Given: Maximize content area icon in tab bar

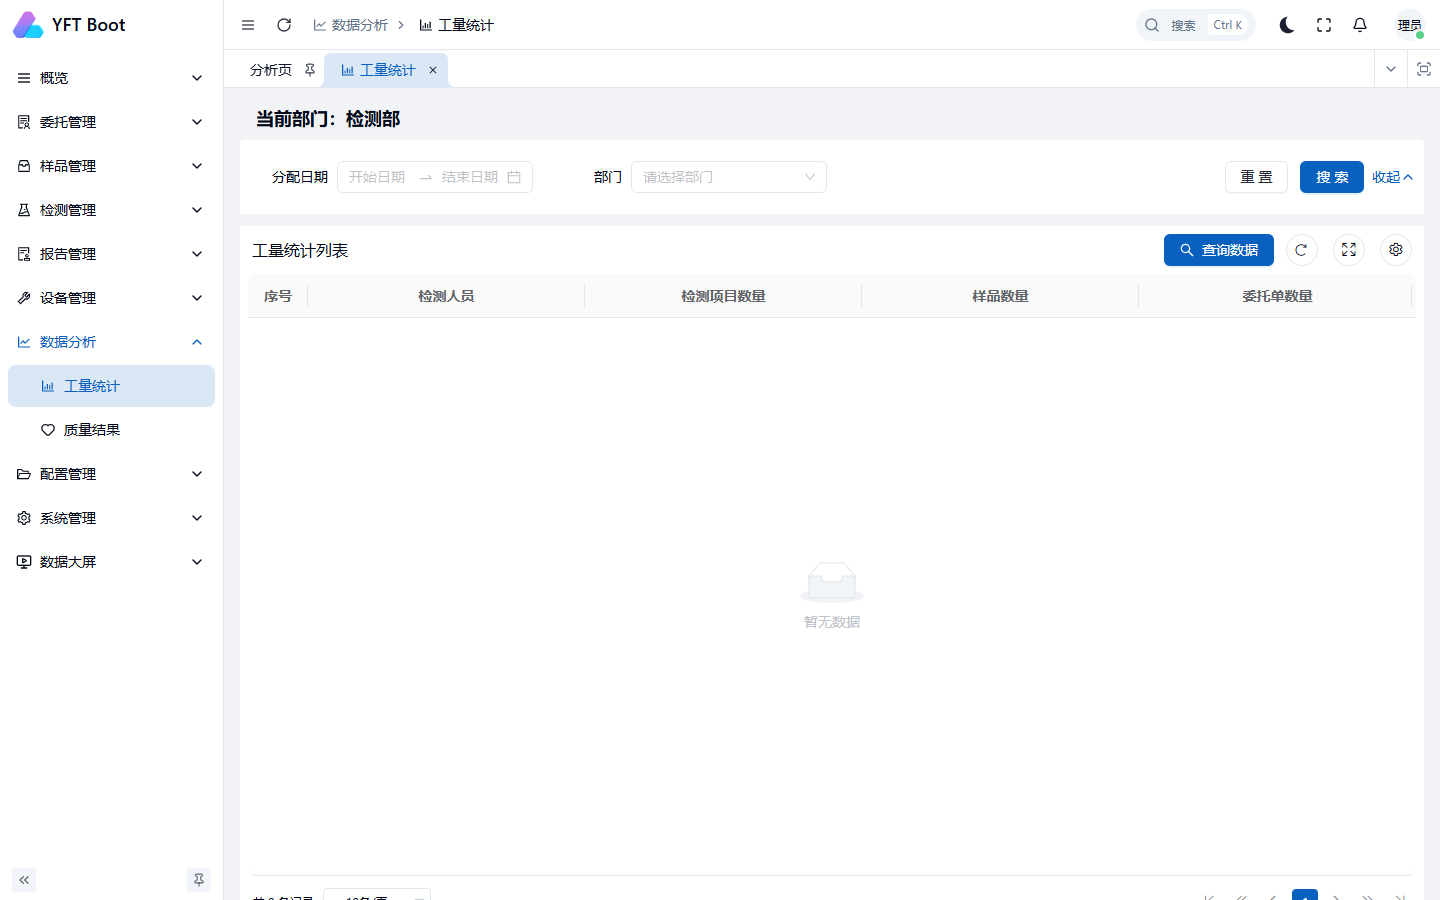Looking at the screenshot, I should 1424,69.
